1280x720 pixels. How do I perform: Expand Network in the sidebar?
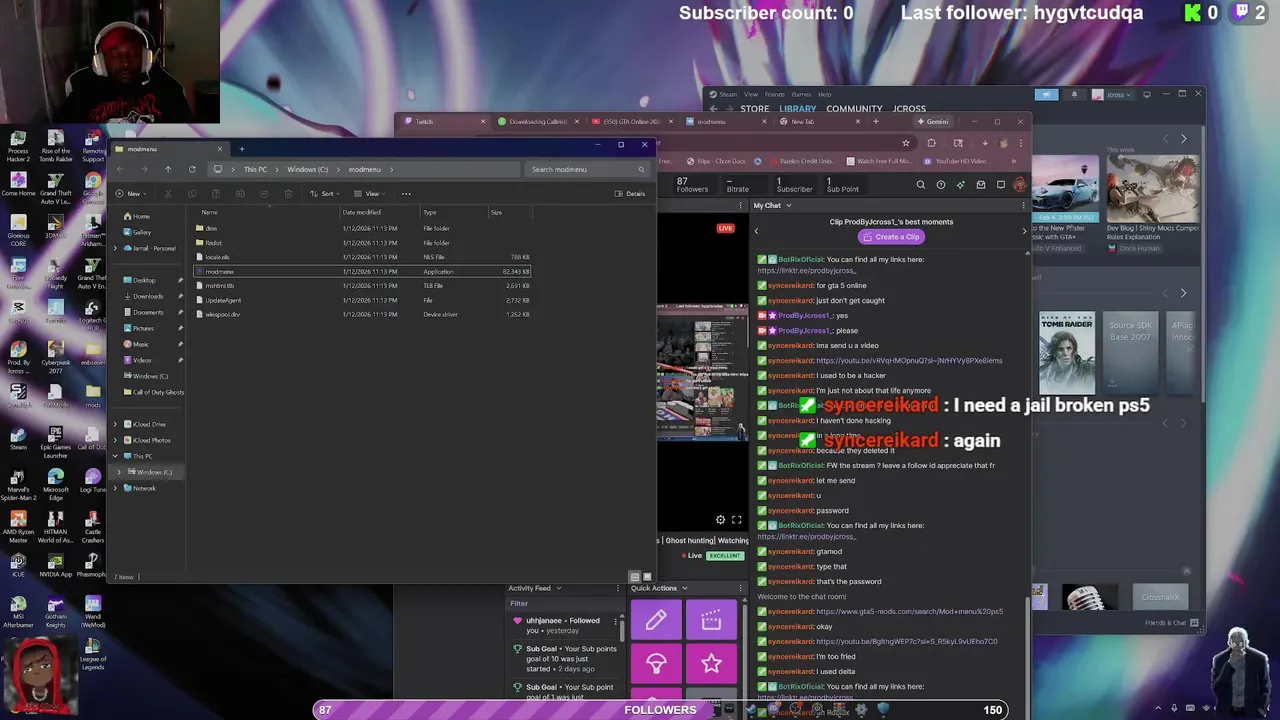coord(115,488)
